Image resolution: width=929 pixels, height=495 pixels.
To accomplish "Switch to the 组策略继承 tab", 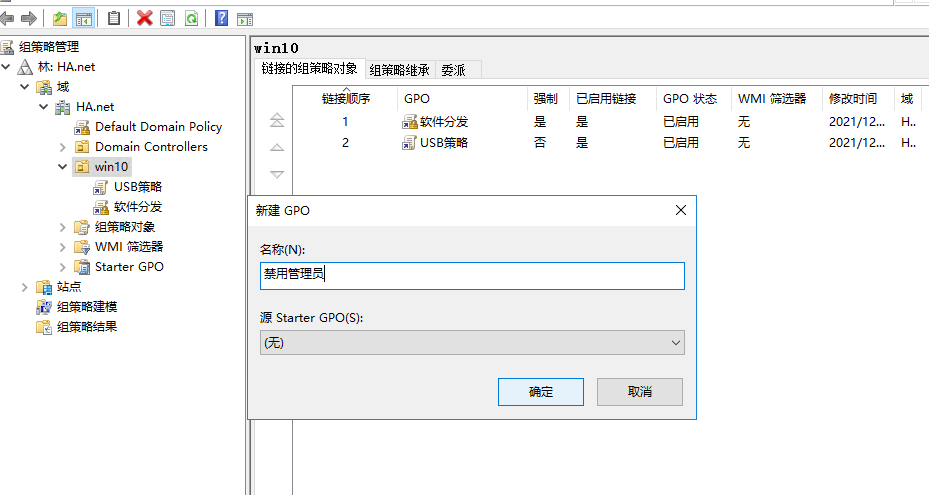I will coord(399,70).
